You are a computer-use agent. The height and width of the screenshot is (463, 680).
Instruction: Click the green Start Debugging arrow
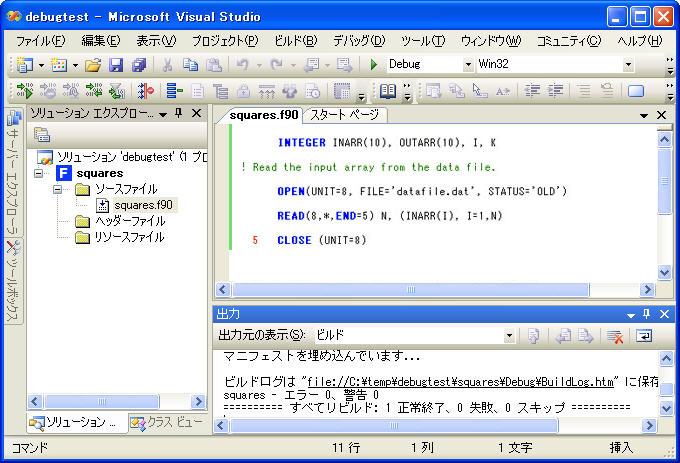pos(373,64)
